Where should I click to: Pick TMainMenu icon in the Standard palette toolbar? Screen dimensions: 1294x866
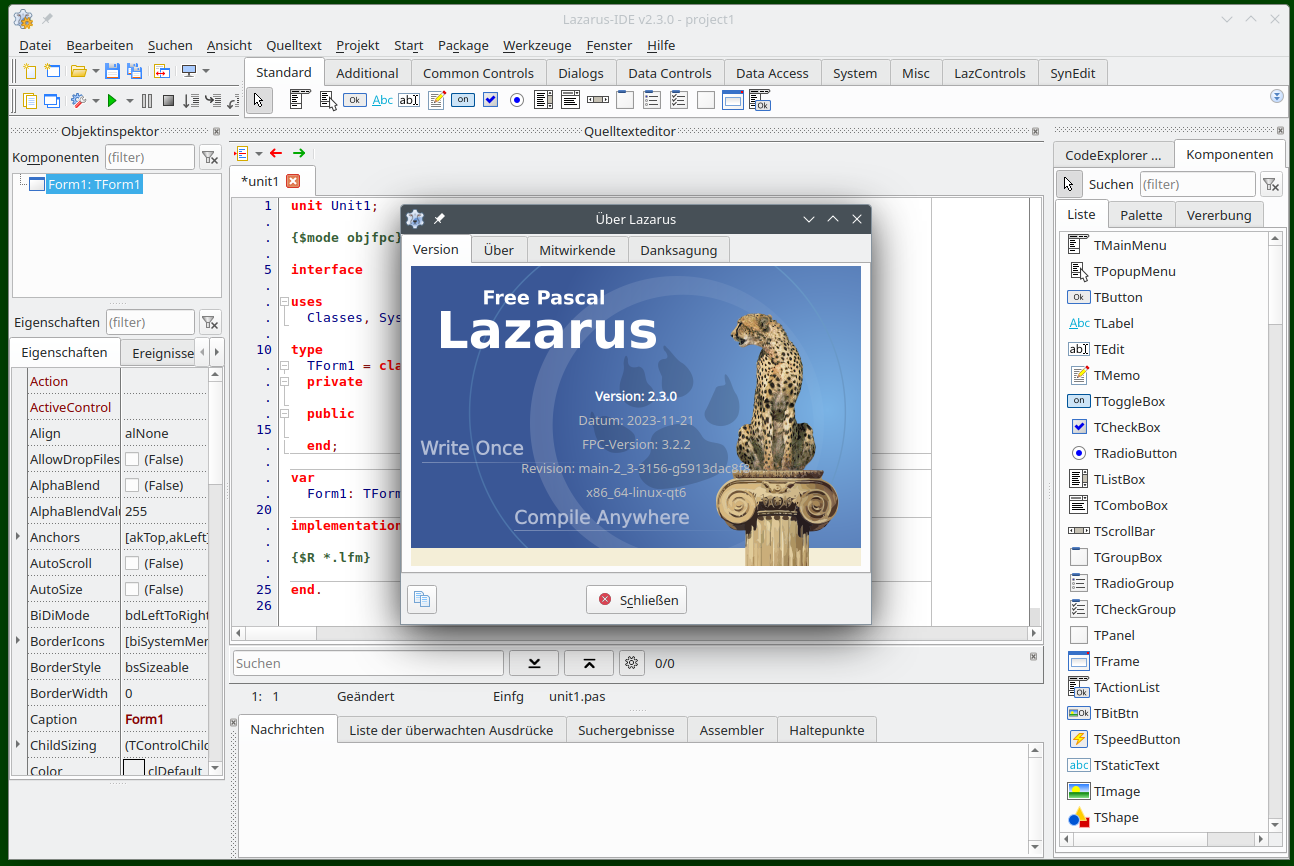pyautogui.click(x=300, y=99)
